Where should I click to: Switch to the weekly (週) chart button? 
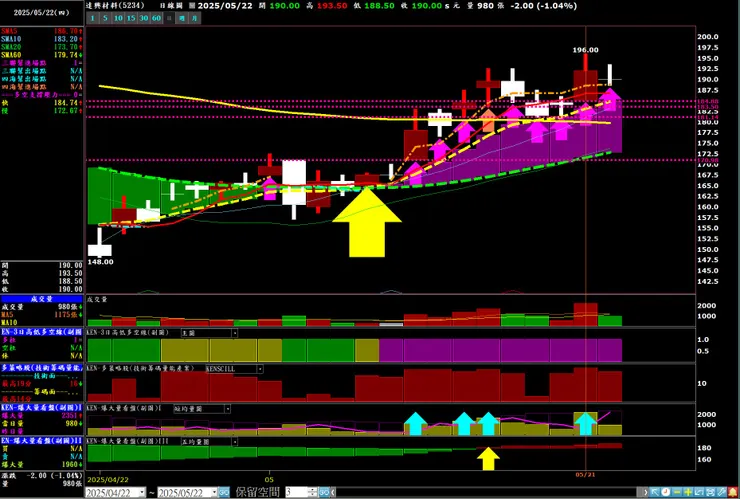[182, 18]
